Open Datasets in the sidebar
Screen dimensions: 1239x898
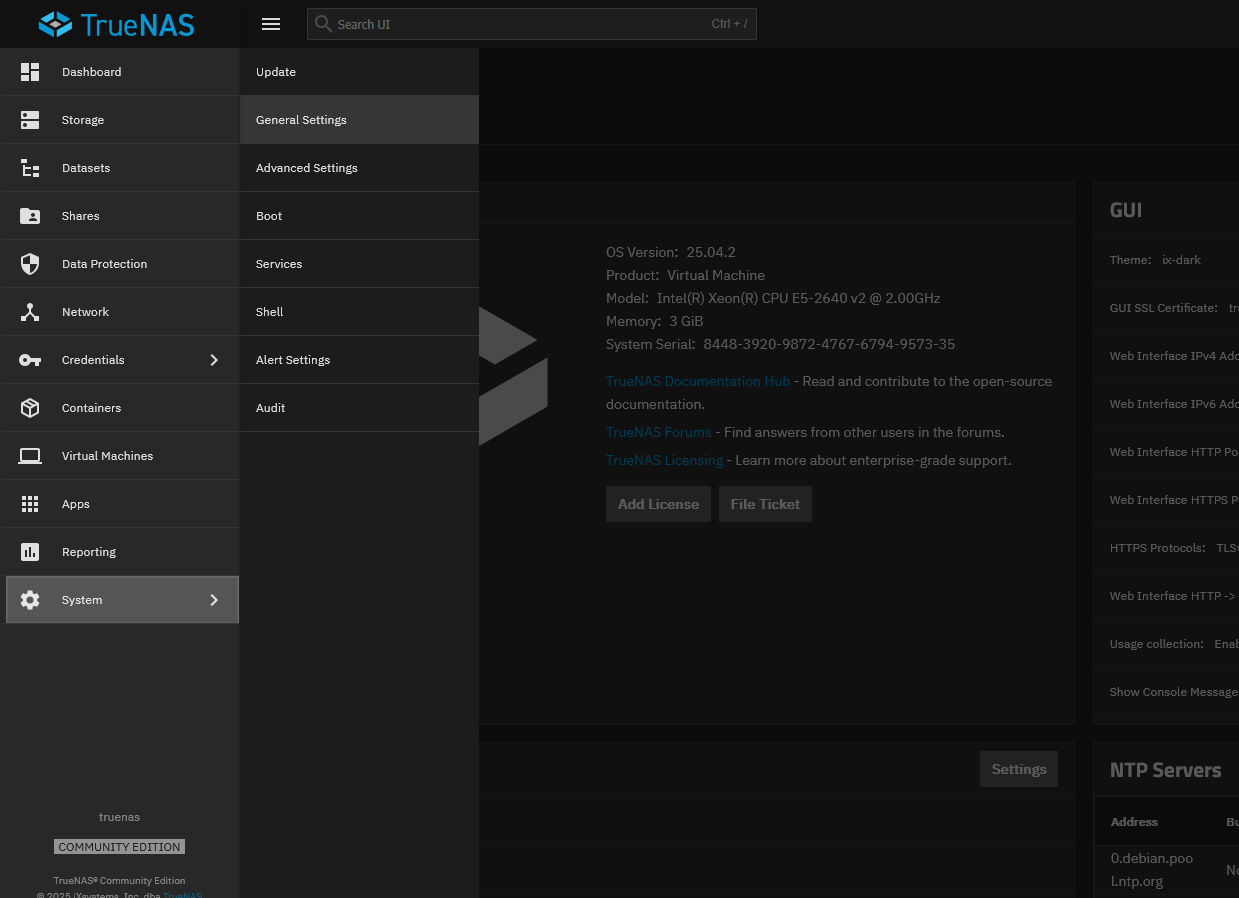pyautogui.click(x=120, y=168)
